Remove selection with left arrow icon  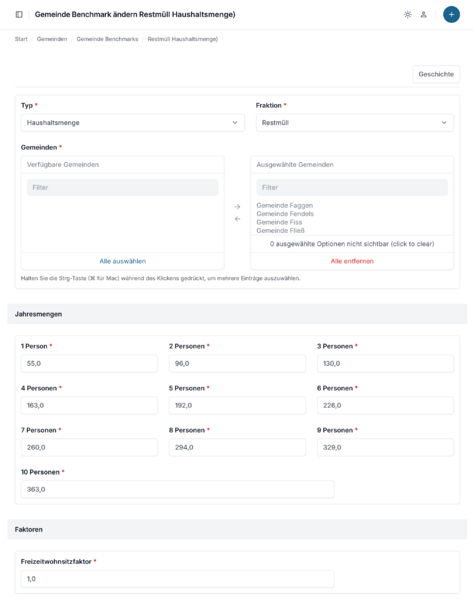pos(237,219)
